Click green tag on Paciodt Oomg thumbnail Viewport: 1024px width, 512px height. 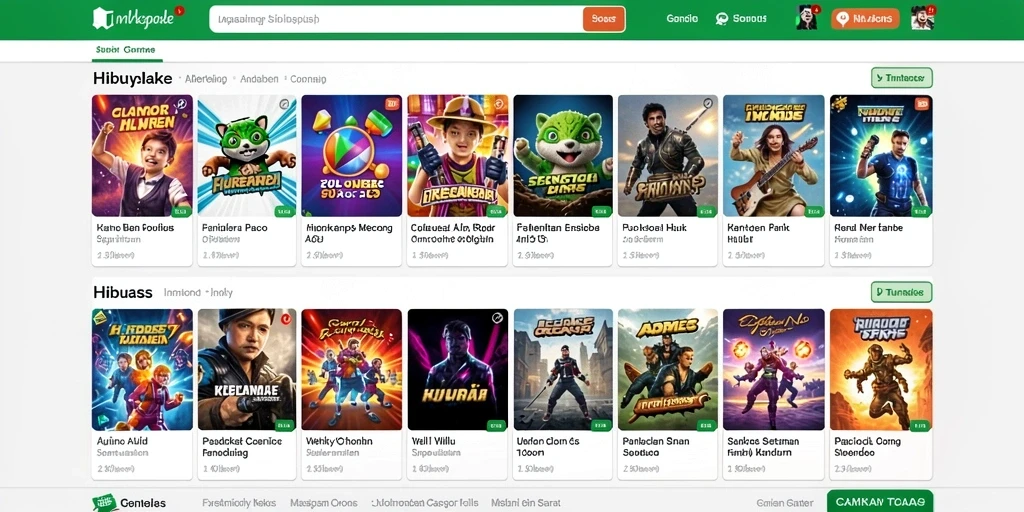point(920,425)
